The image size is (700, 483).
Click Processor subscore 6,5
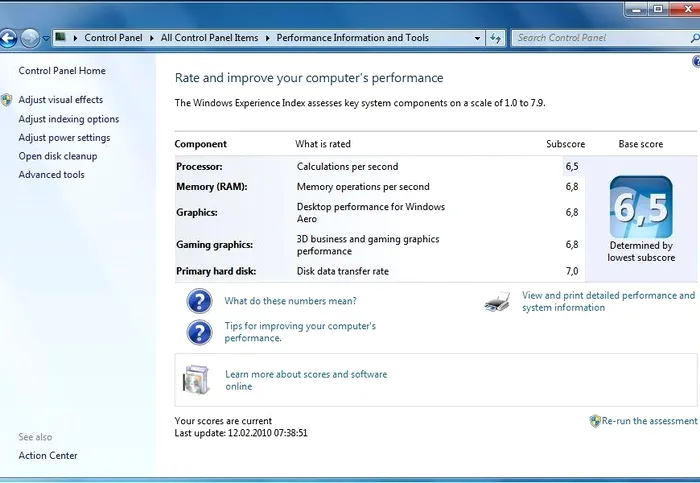[x=572, y=167]
